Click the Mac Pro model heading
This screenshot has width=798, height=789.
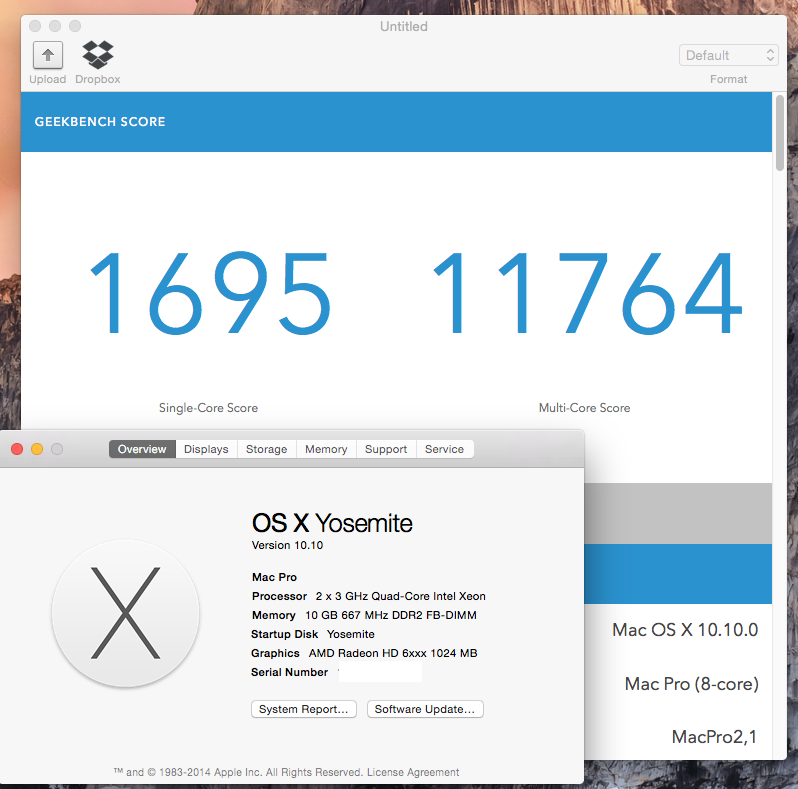274,577
